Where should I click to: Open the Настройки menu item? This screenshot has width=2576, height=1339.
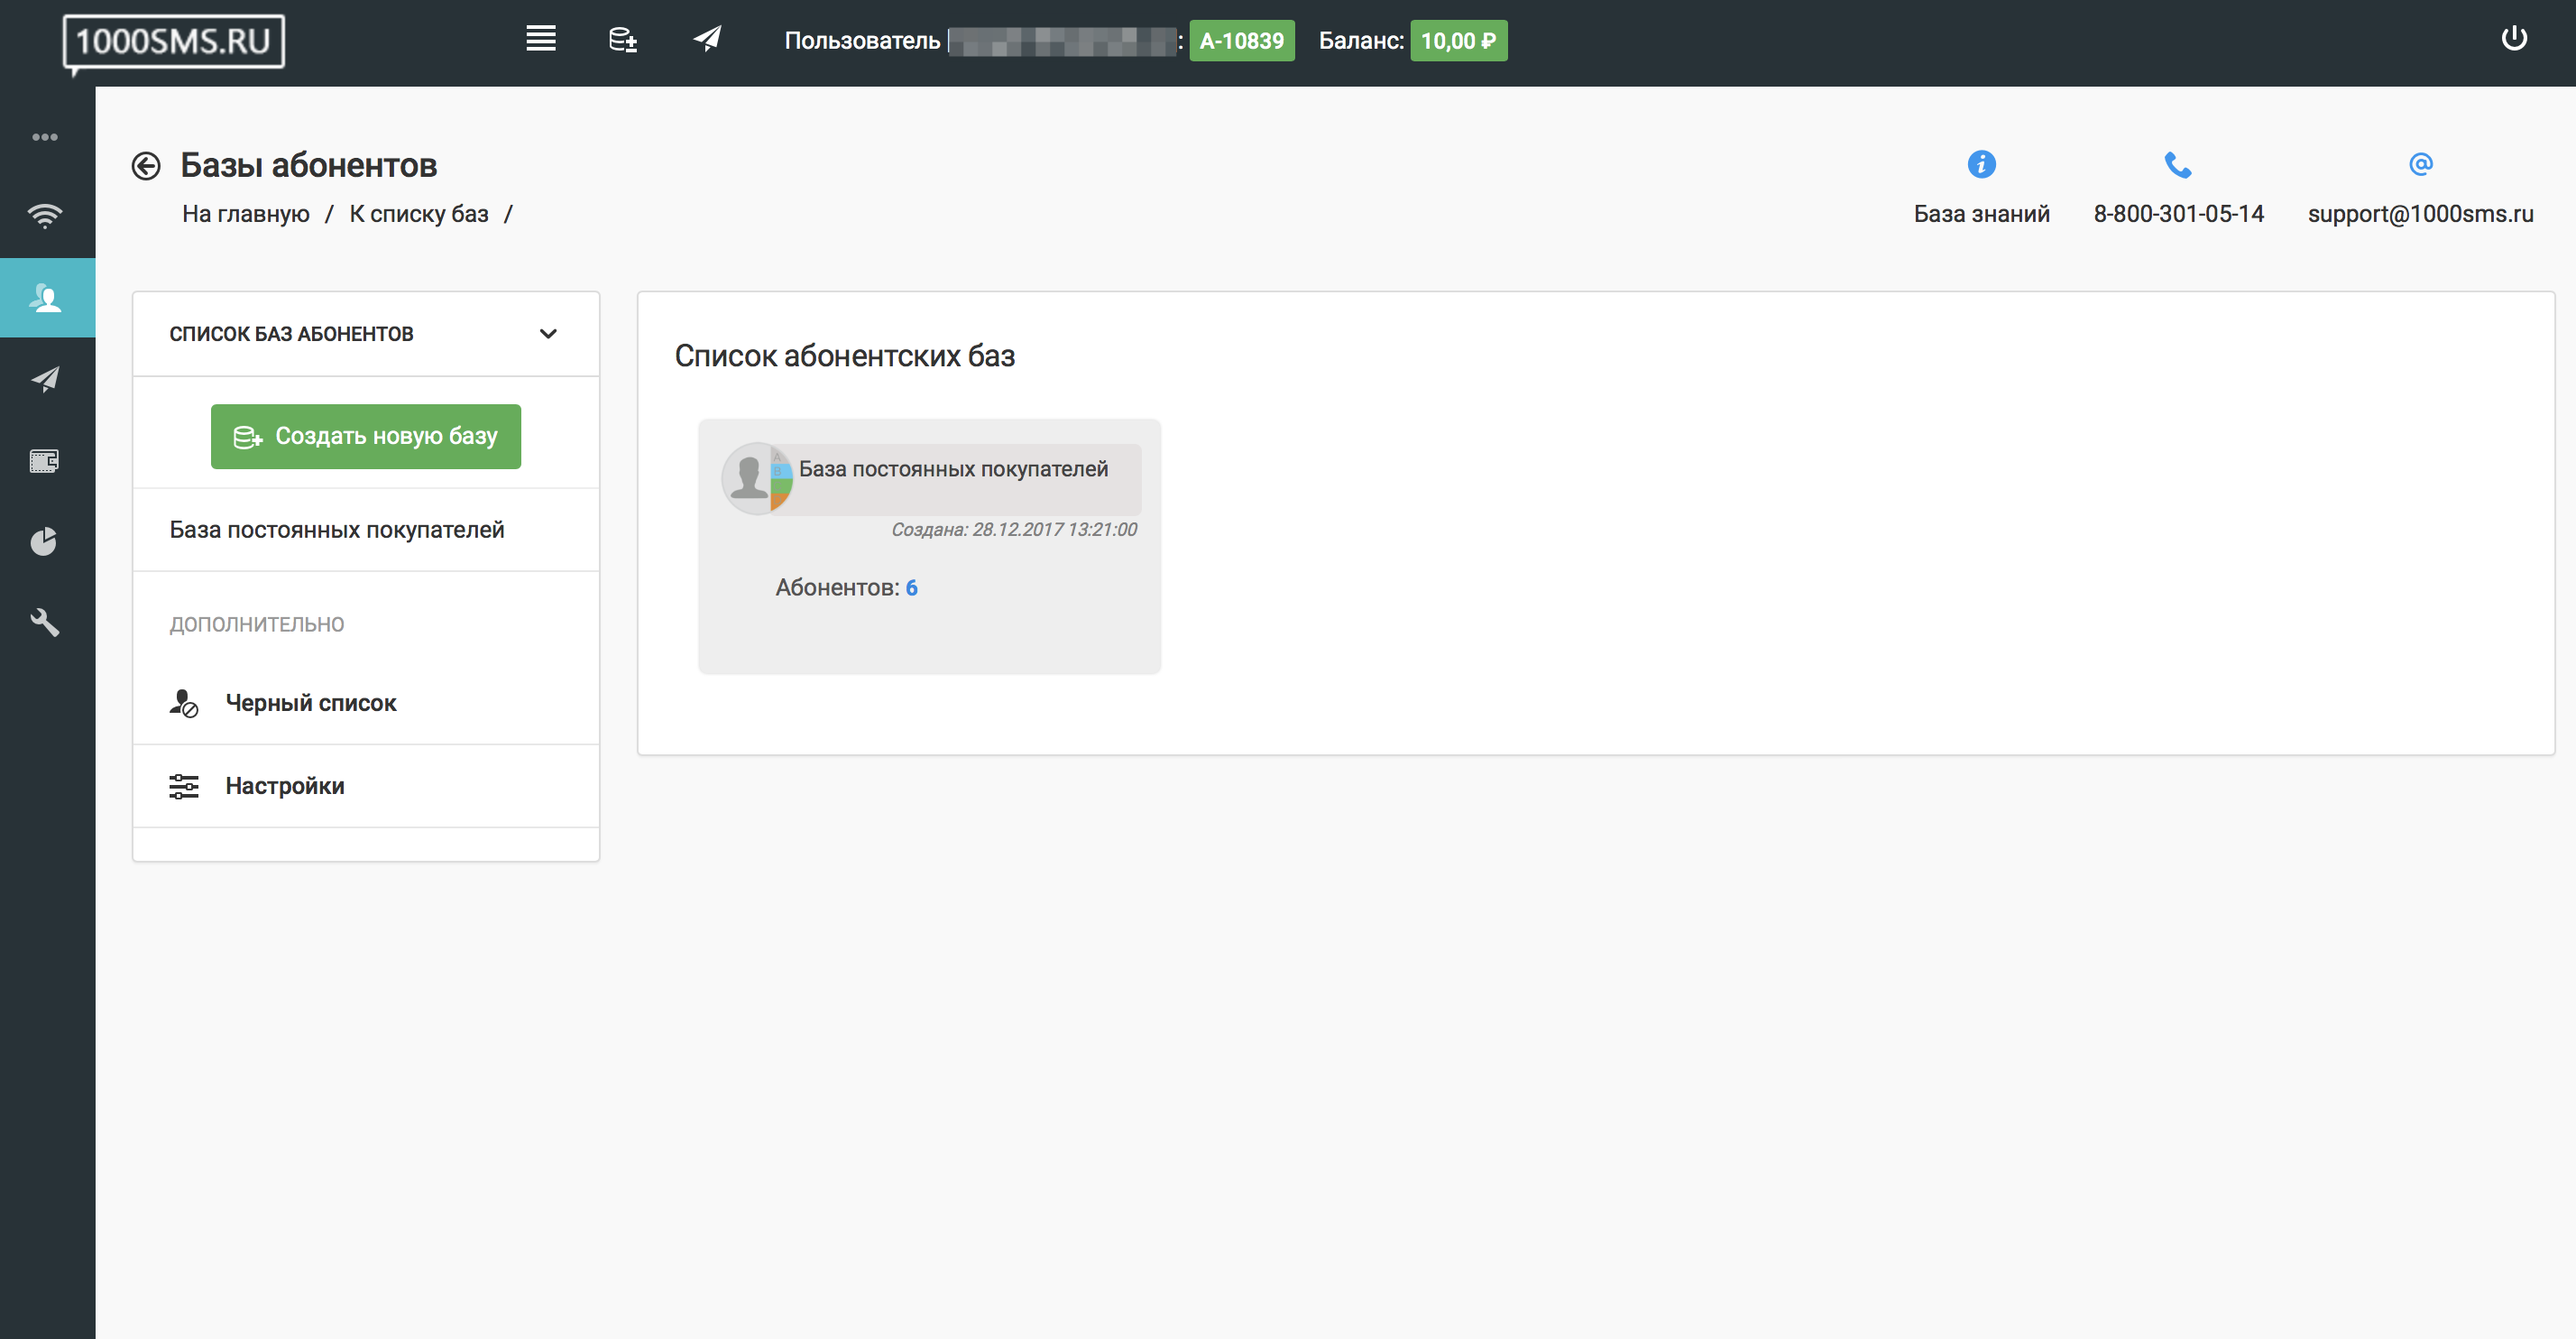(x=285, y=786)
